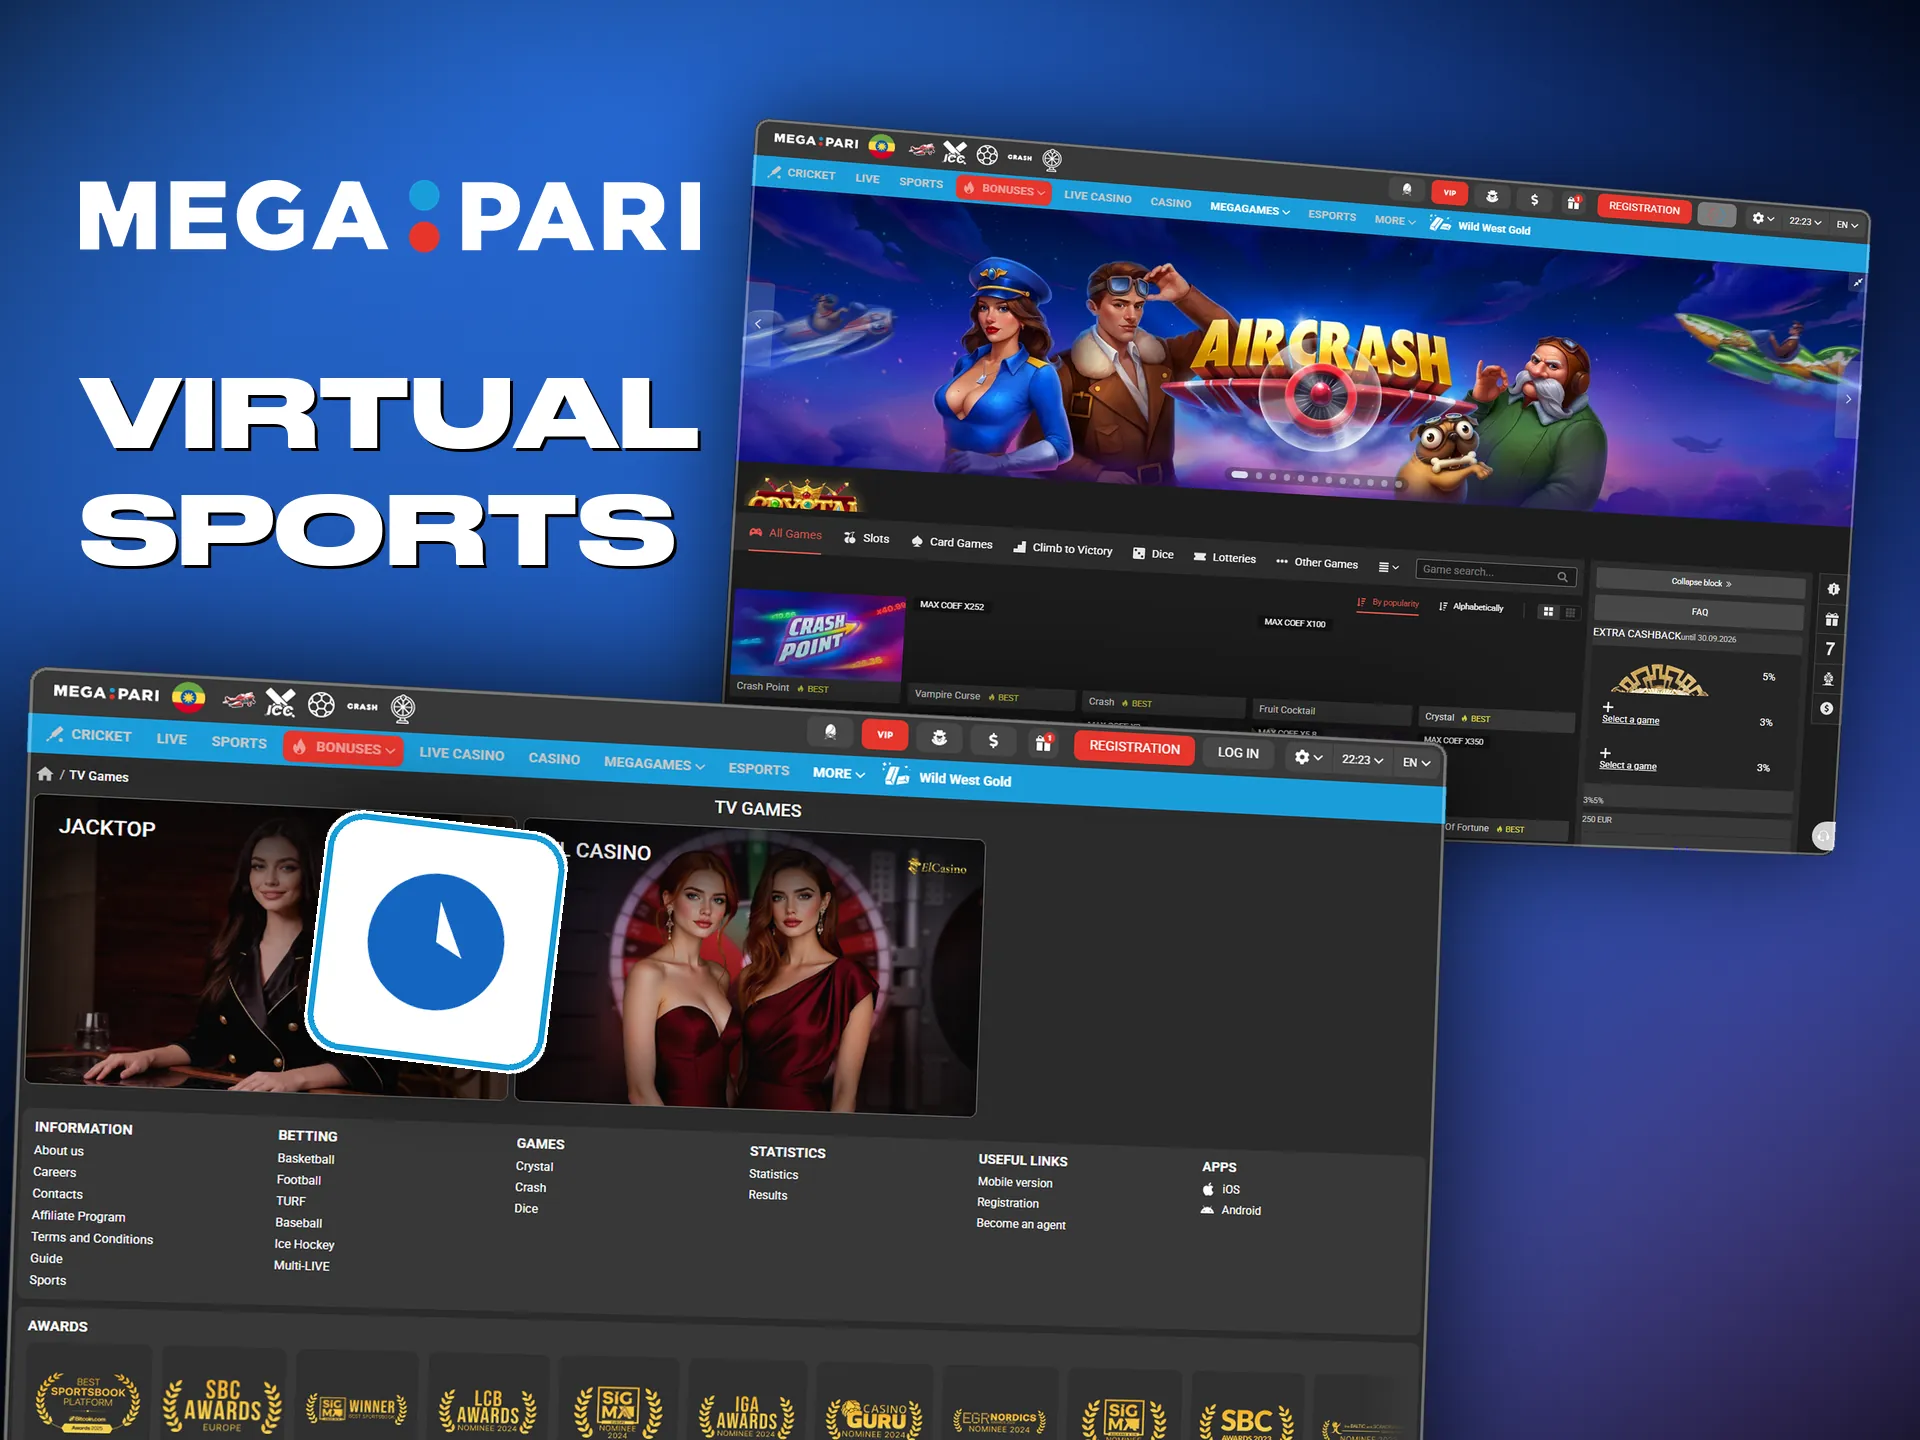Go to previous Aircrash banner slide arrow

[x=759, y=323]
